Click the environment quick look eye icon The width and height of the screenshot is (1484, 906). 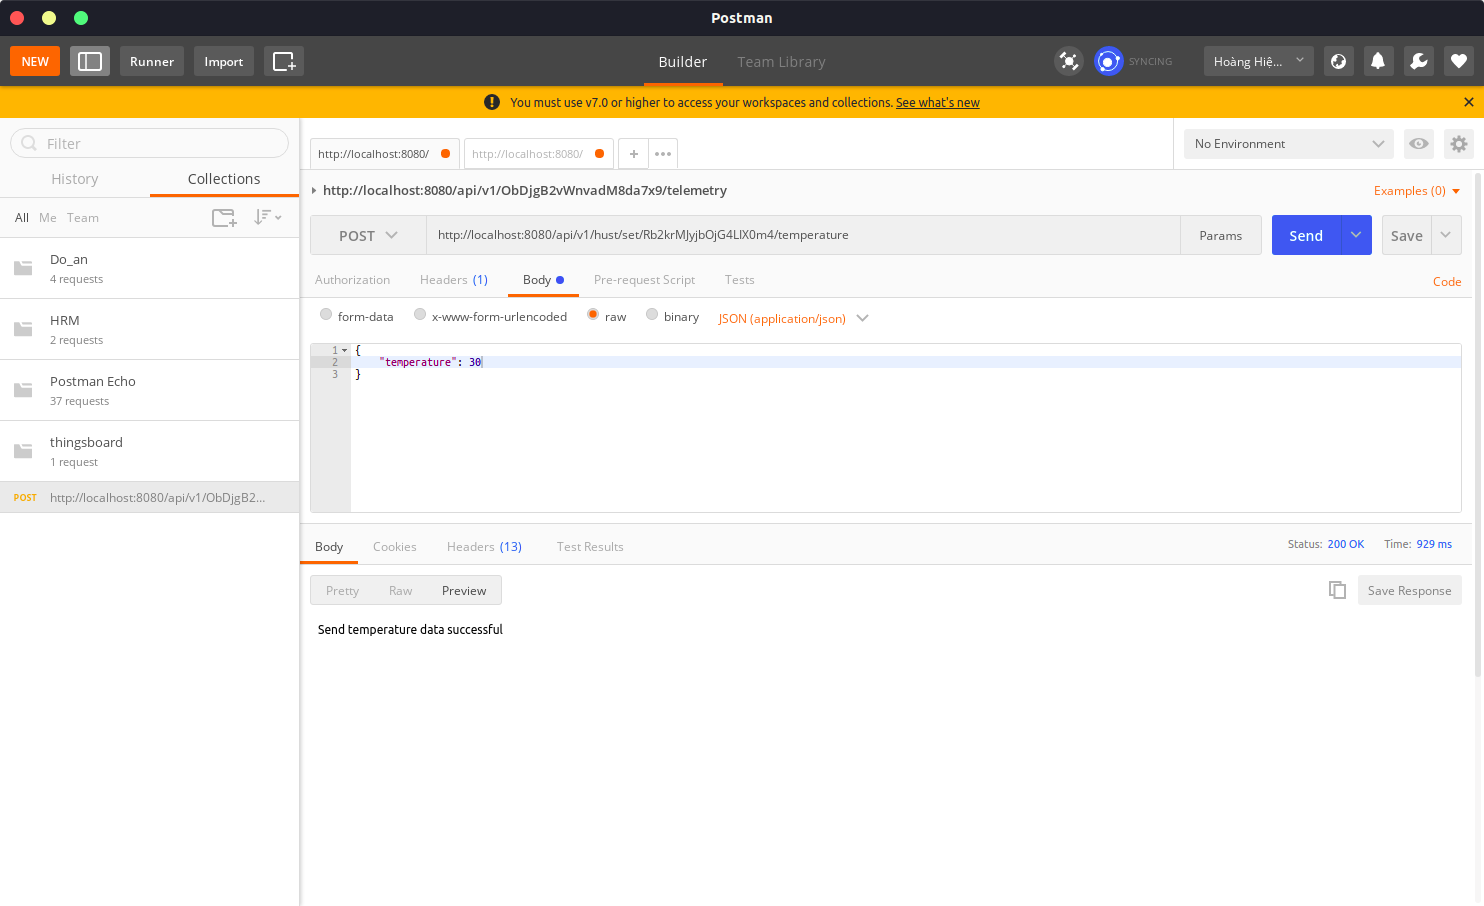click(1418, 143)
